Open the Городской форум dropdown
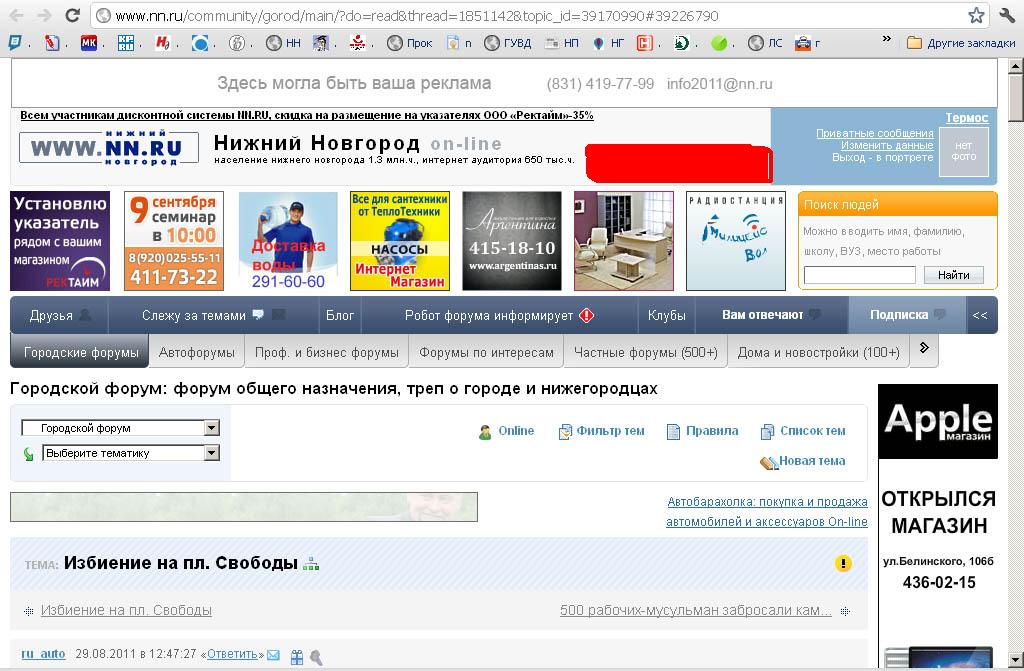The image size is (1024, 671). [x=121, y=428]
